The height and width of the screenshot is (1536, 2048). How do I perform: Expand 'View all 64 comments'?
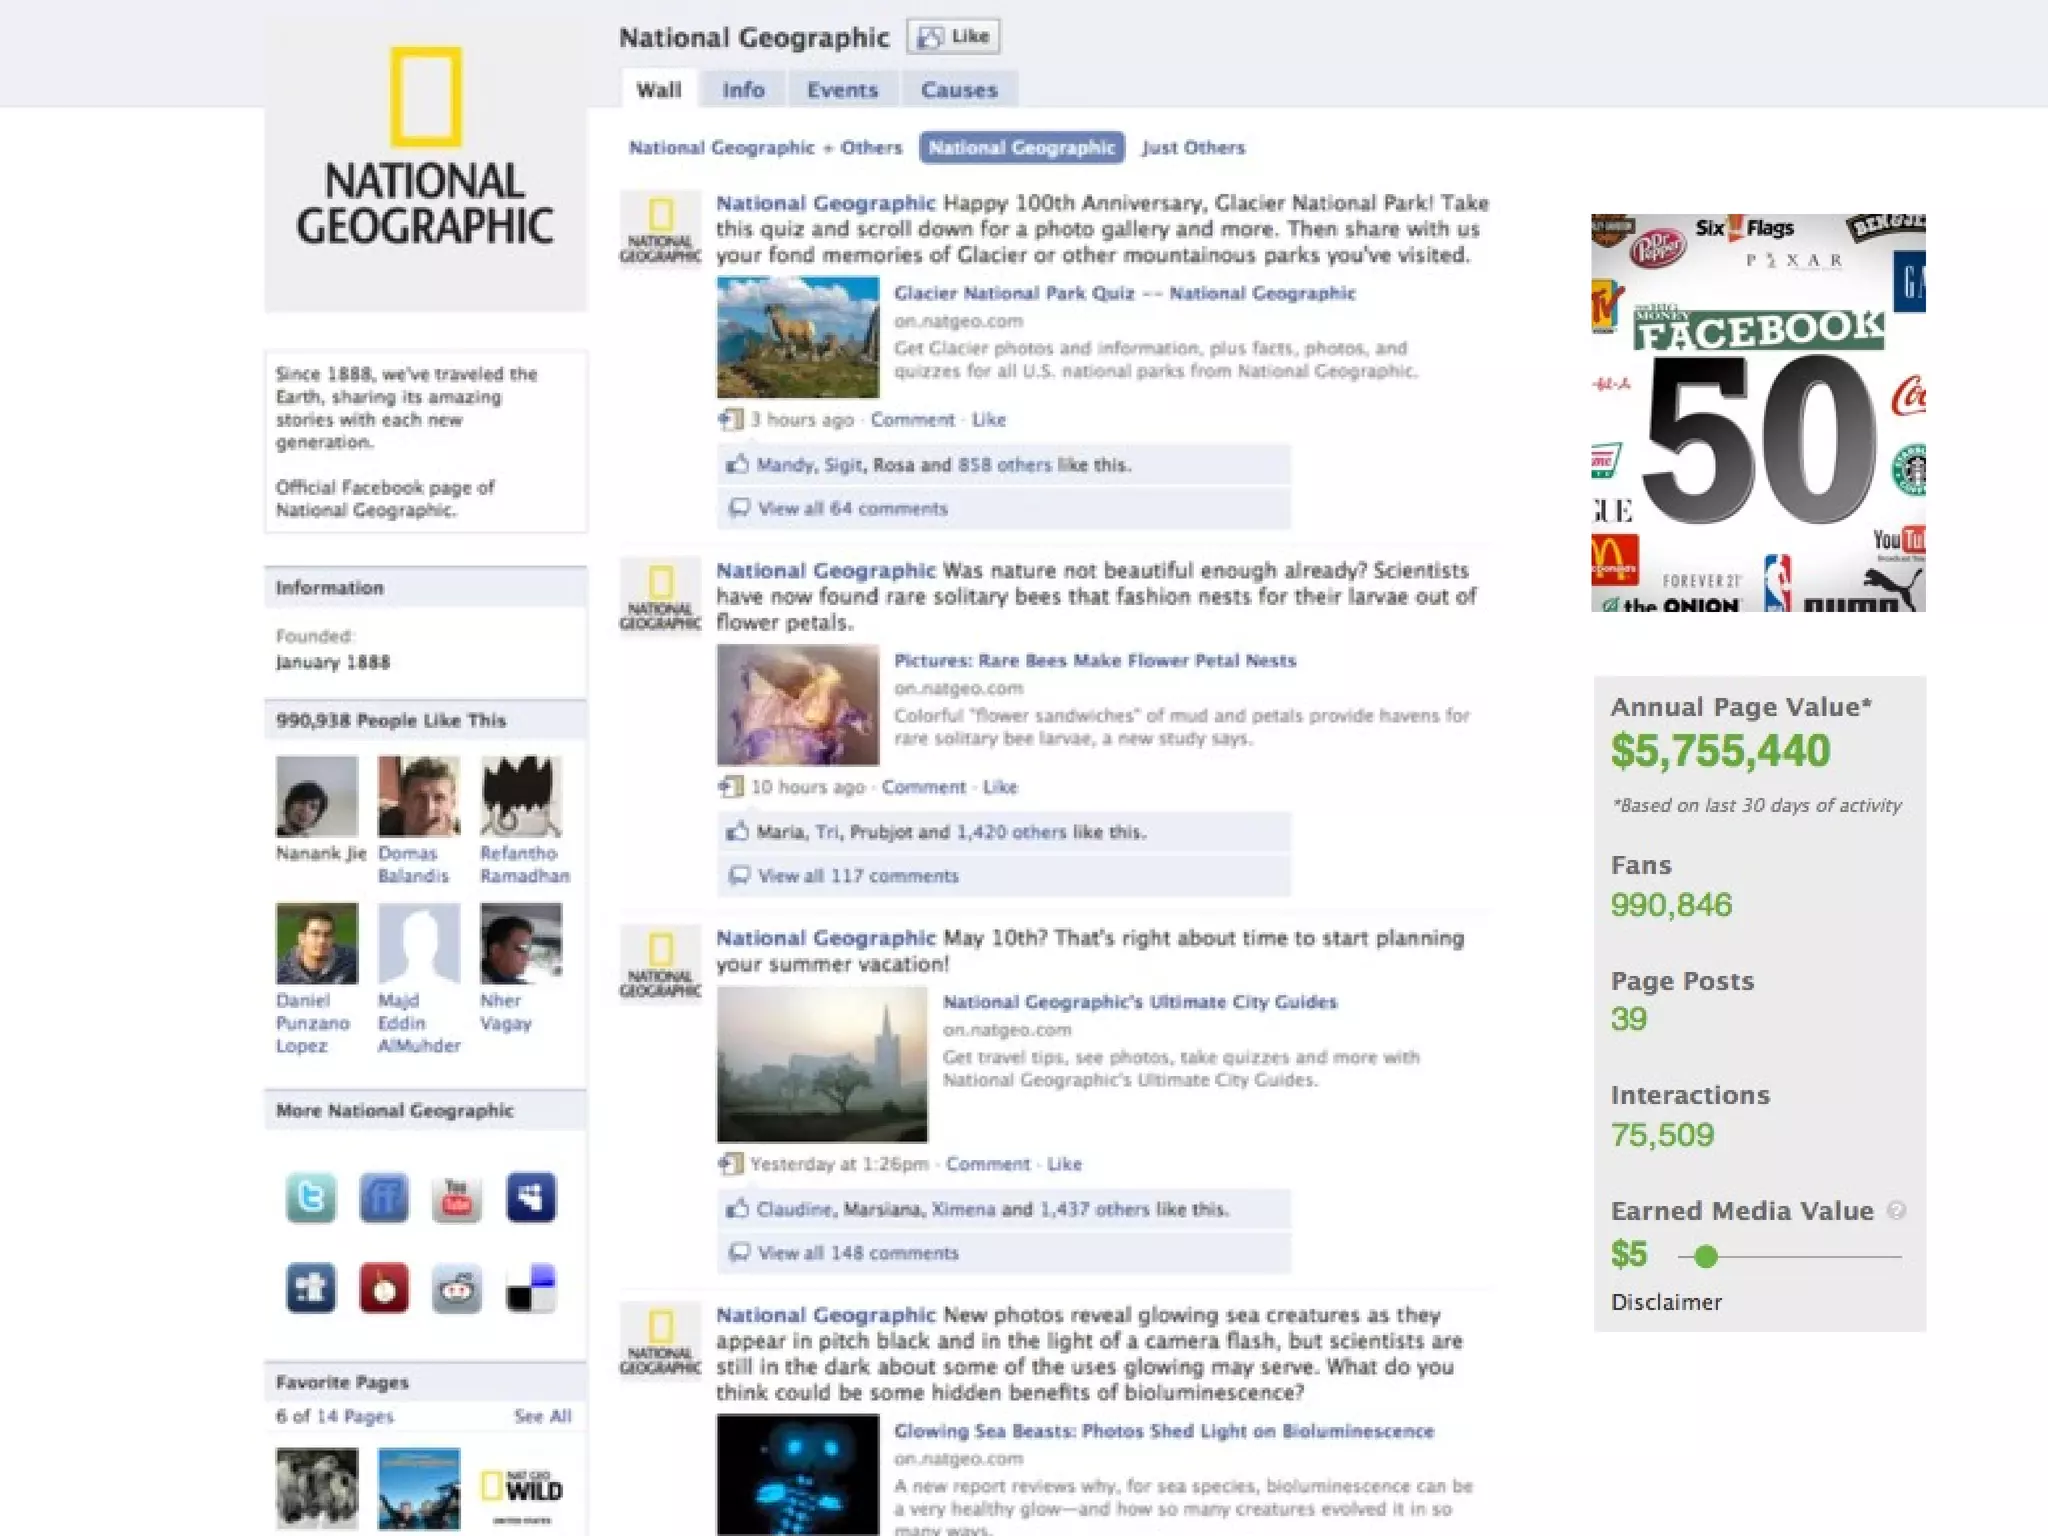point(852,509)
